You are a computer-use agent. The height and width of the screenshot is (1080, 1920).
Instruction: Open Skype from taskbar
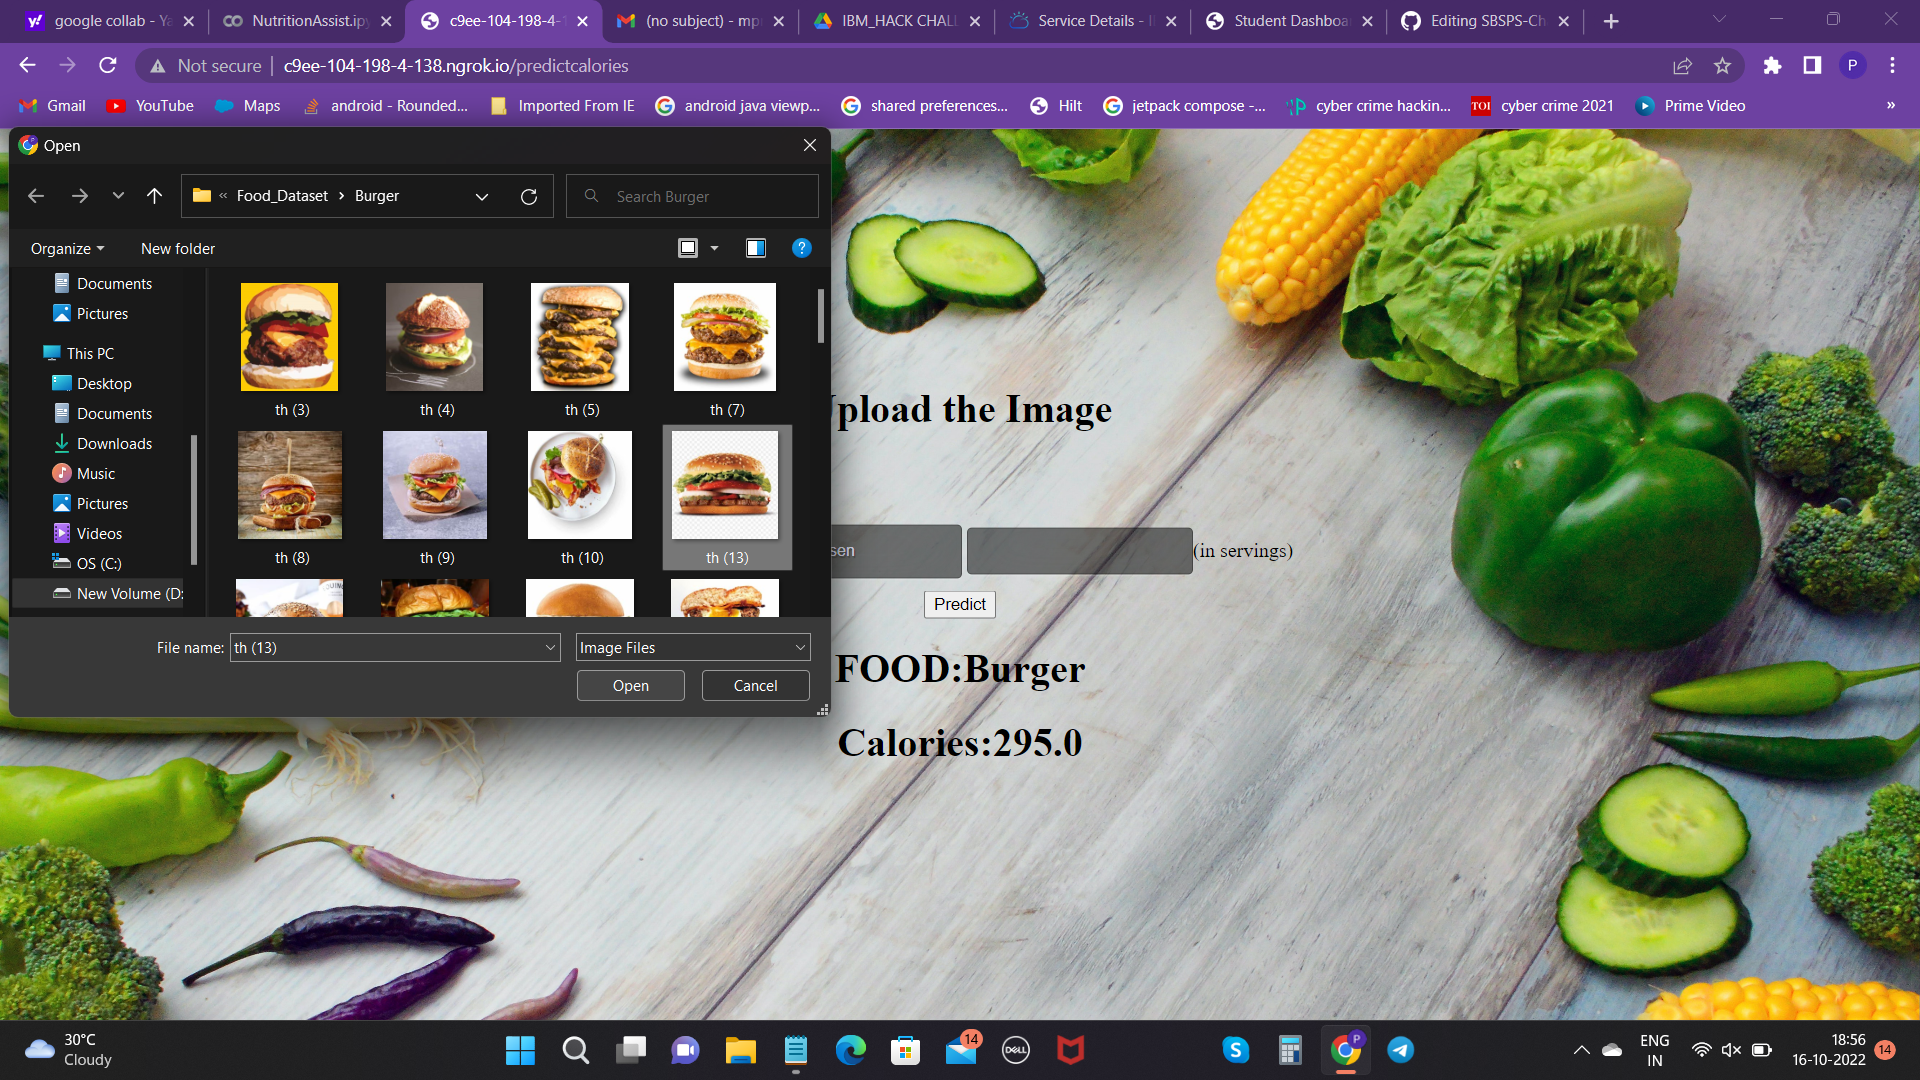1236,1050
